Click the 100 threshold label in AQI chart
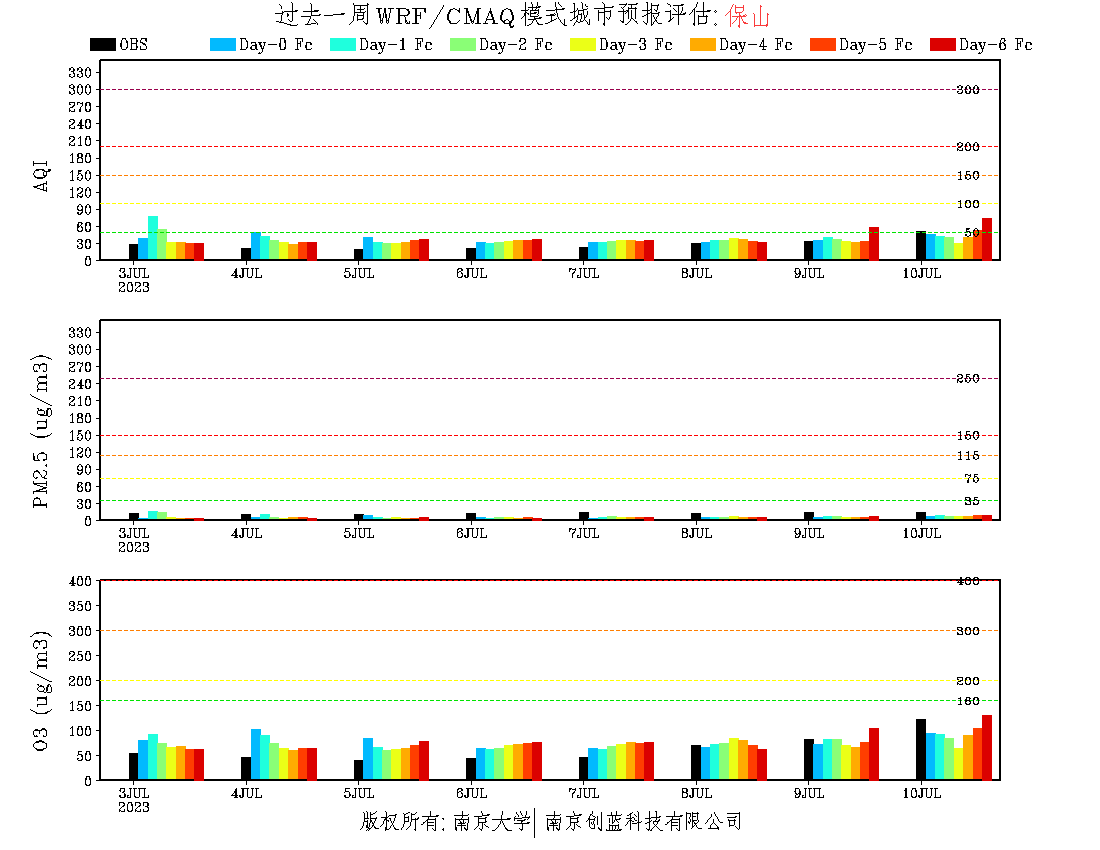This screenshot has height=850, width=1100. (968, 203)
